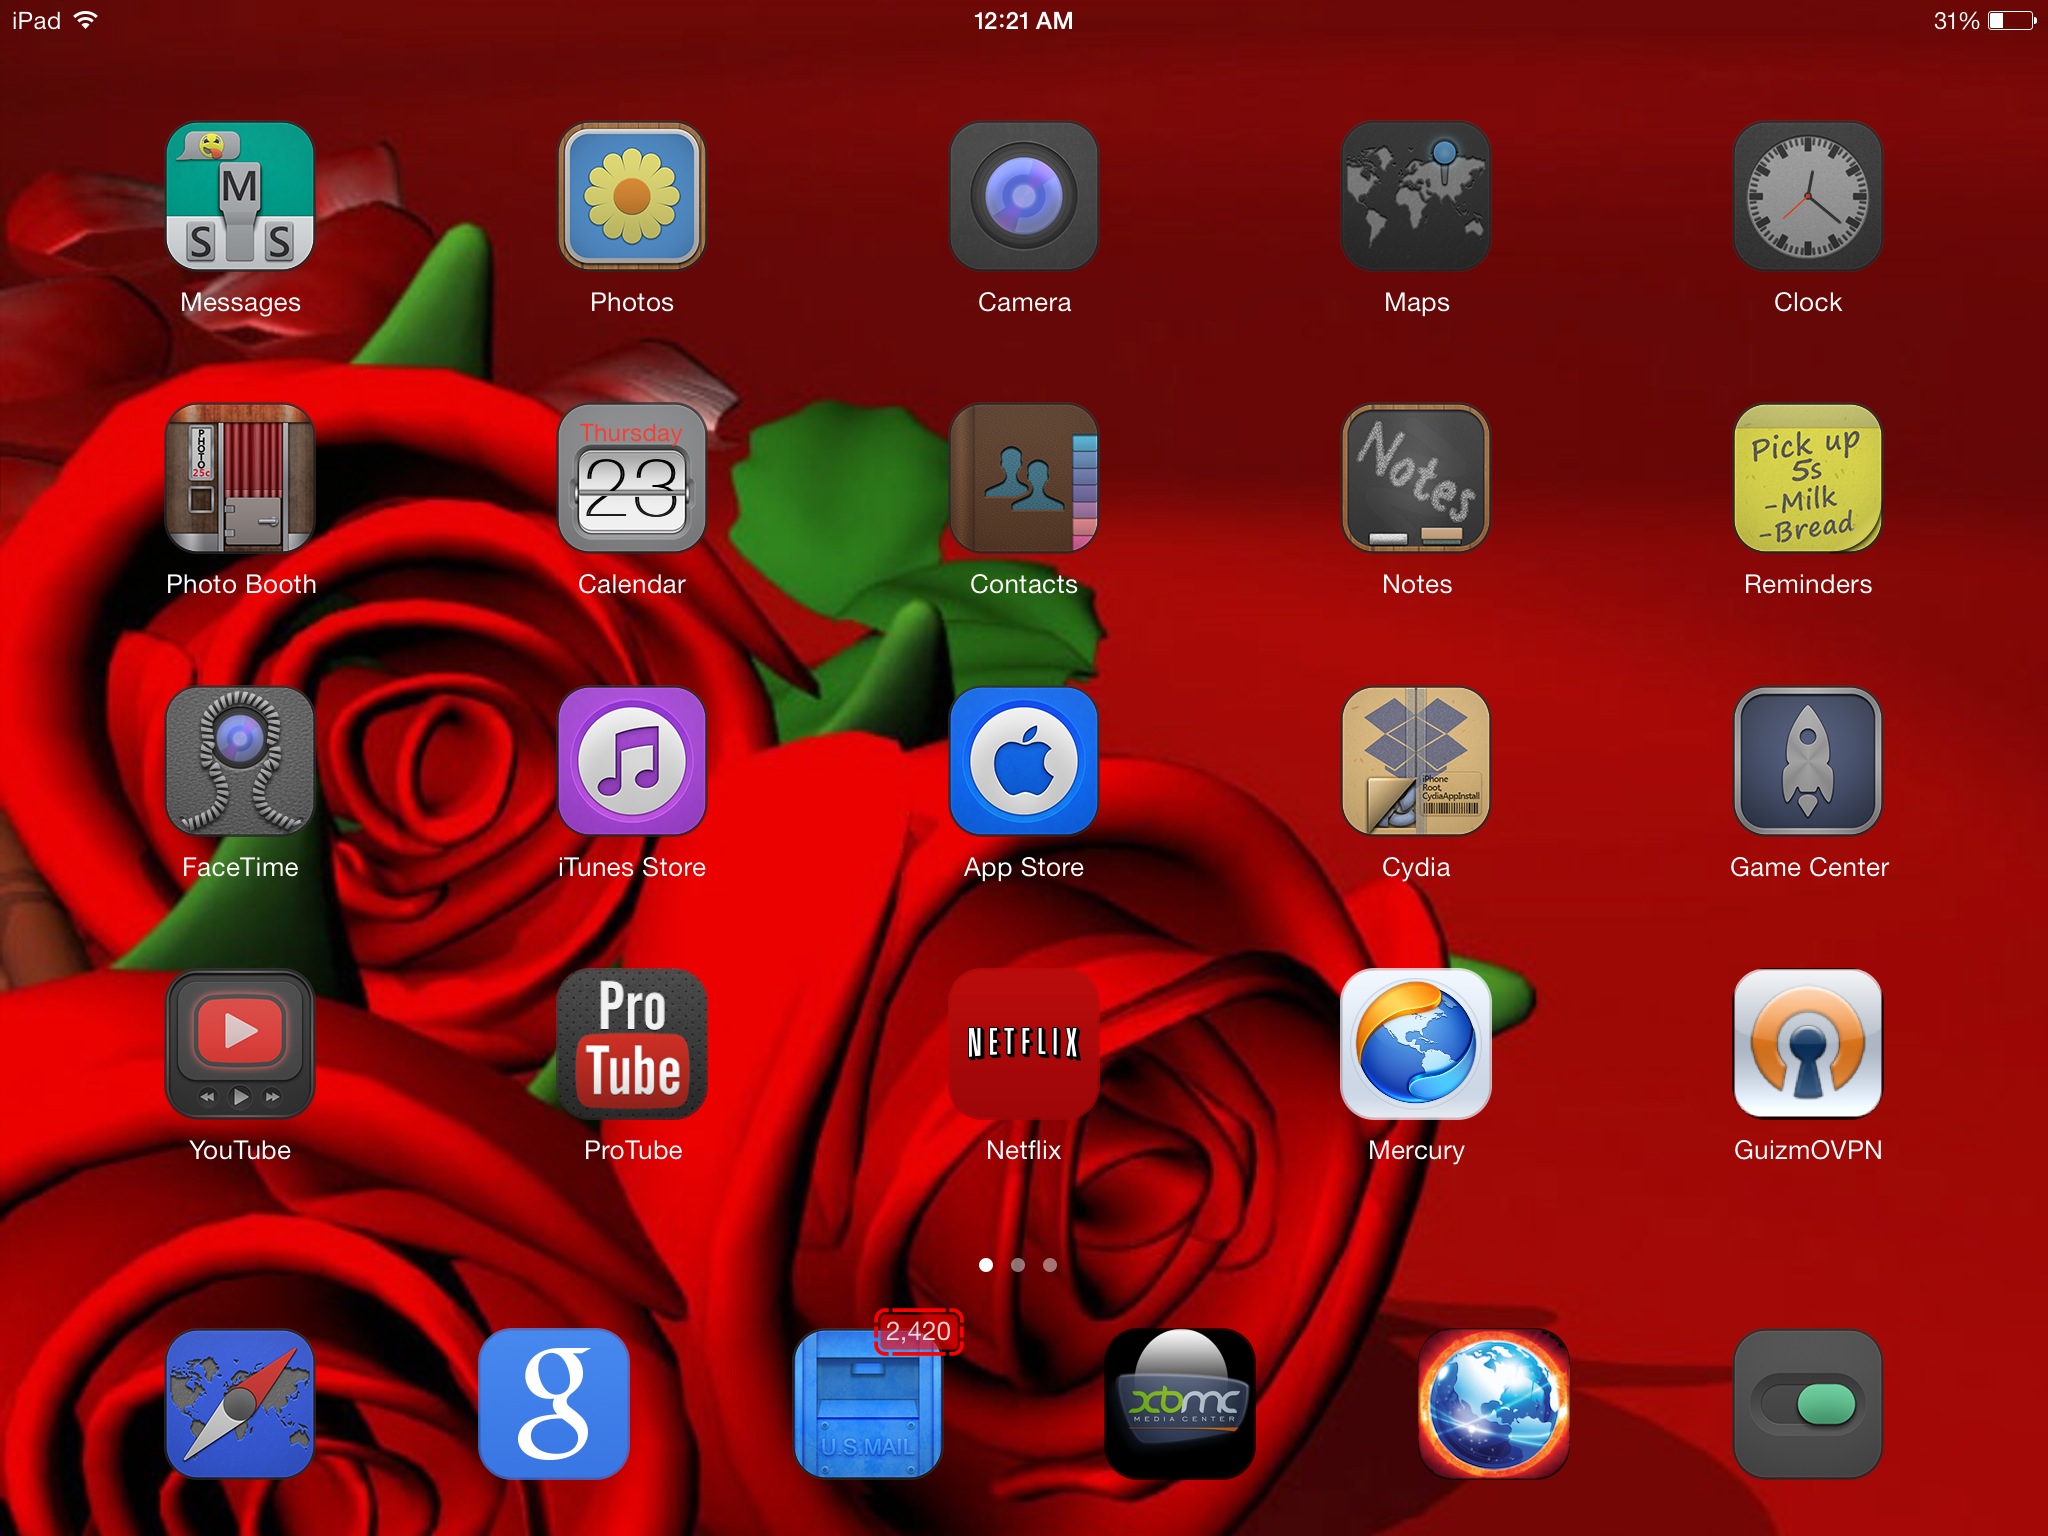This screenshot has height=1536, width=2048.
Task: Launch the YouTube app
Action: pos(240,1044)
